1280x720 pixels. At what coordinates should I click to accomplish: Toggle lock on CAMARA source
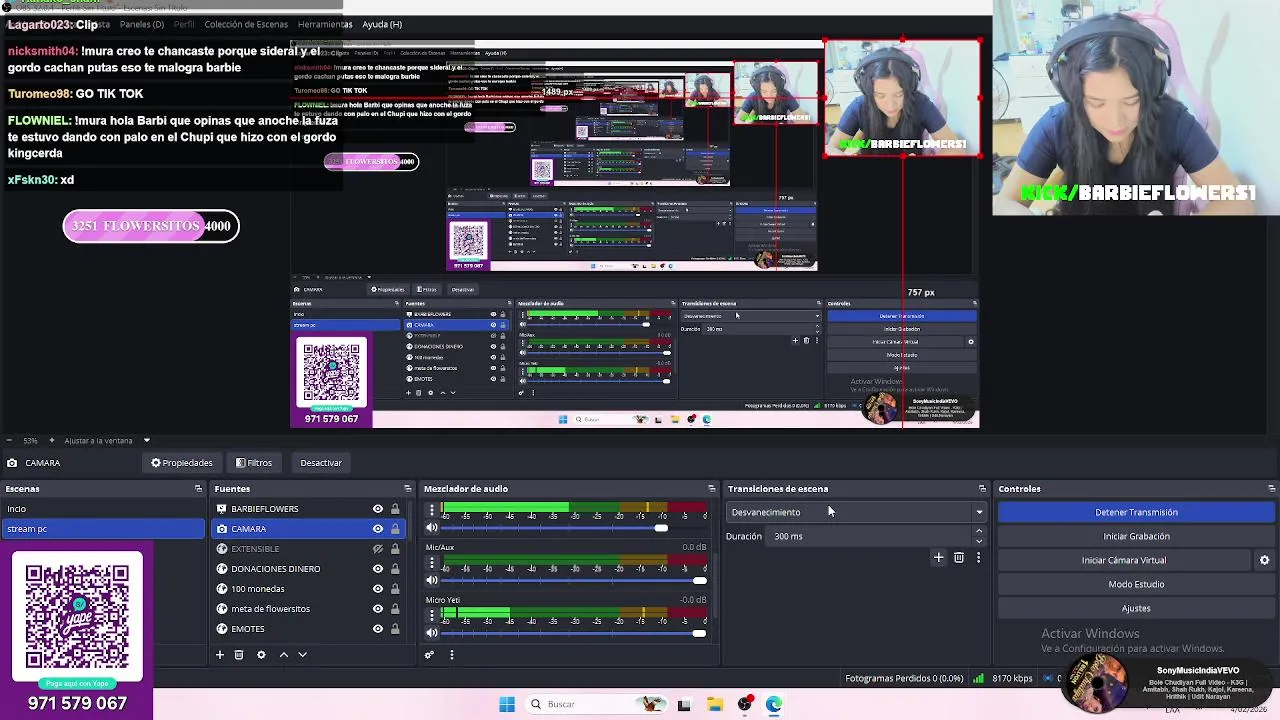(x=395, y=529)
